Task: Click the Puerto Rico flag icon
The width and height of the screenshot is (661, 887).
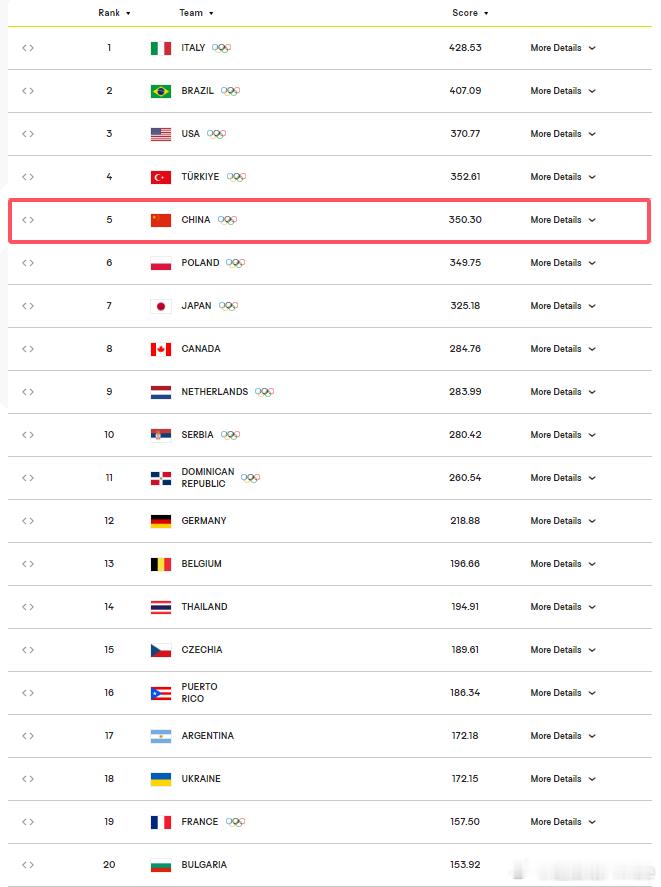Action: tap(161, 693)
